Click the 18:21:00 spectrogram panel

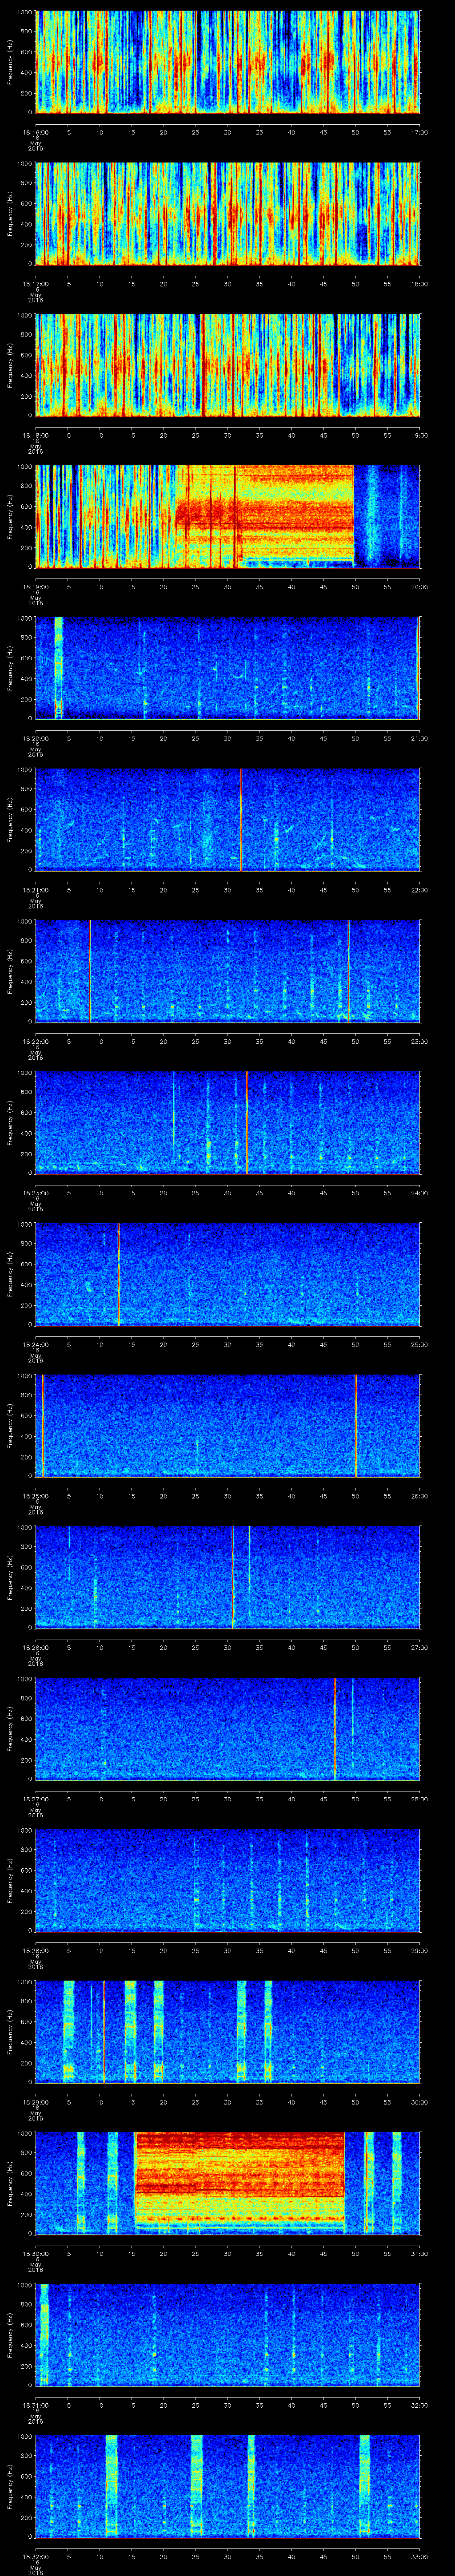coord(228,820)
